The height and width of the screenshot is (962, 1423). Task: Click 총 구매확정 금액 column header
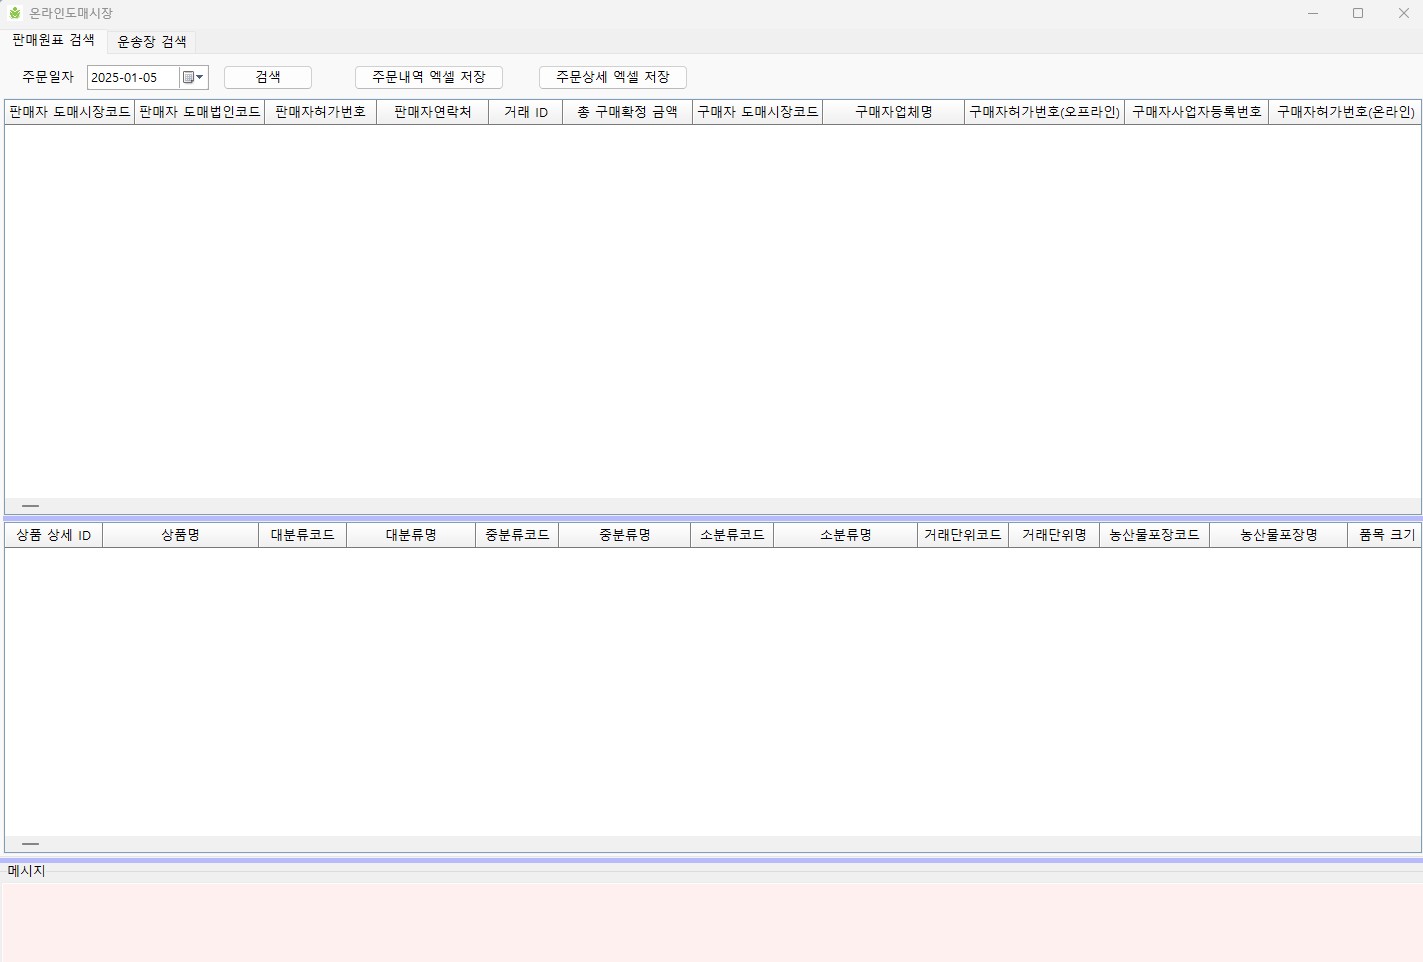point(627,112)
